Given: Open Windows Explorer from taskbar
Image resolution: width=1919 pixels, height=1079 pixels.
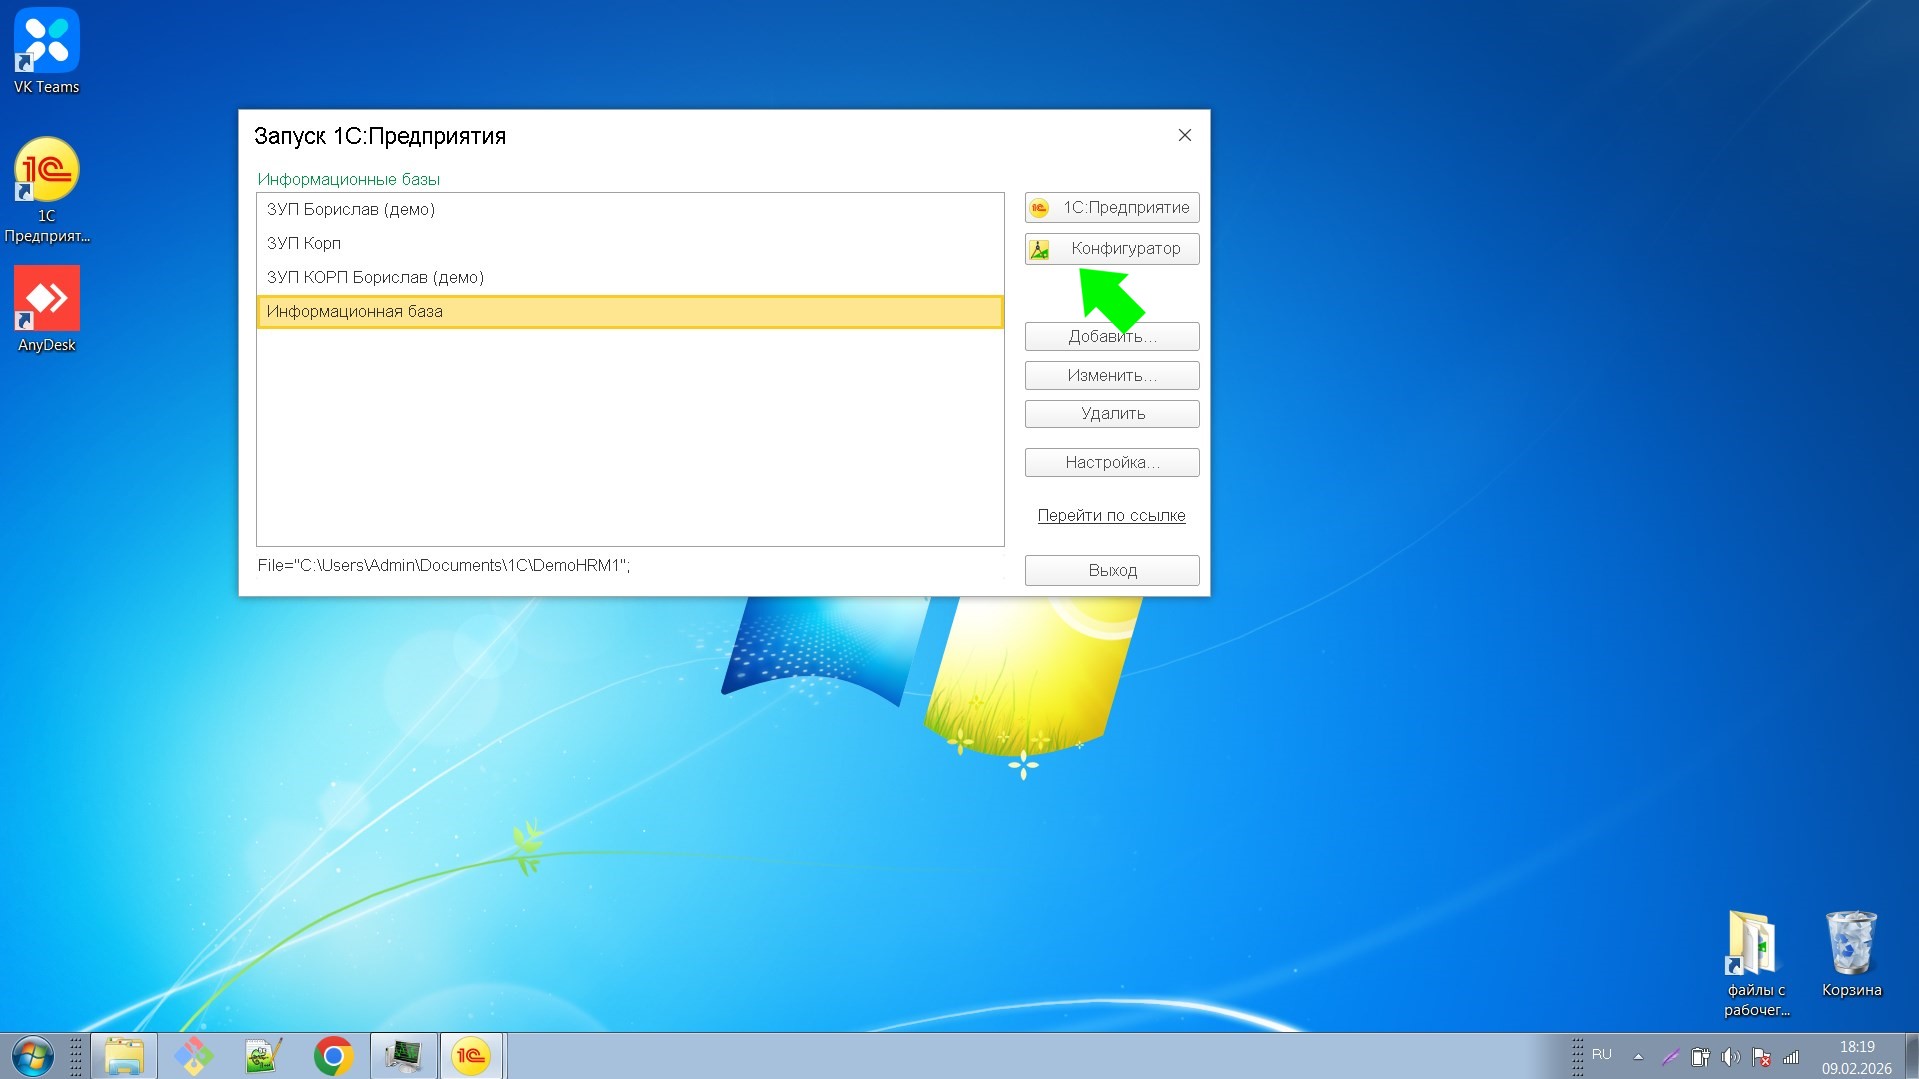Looking at the screenshot, I should click(124, 1056).
